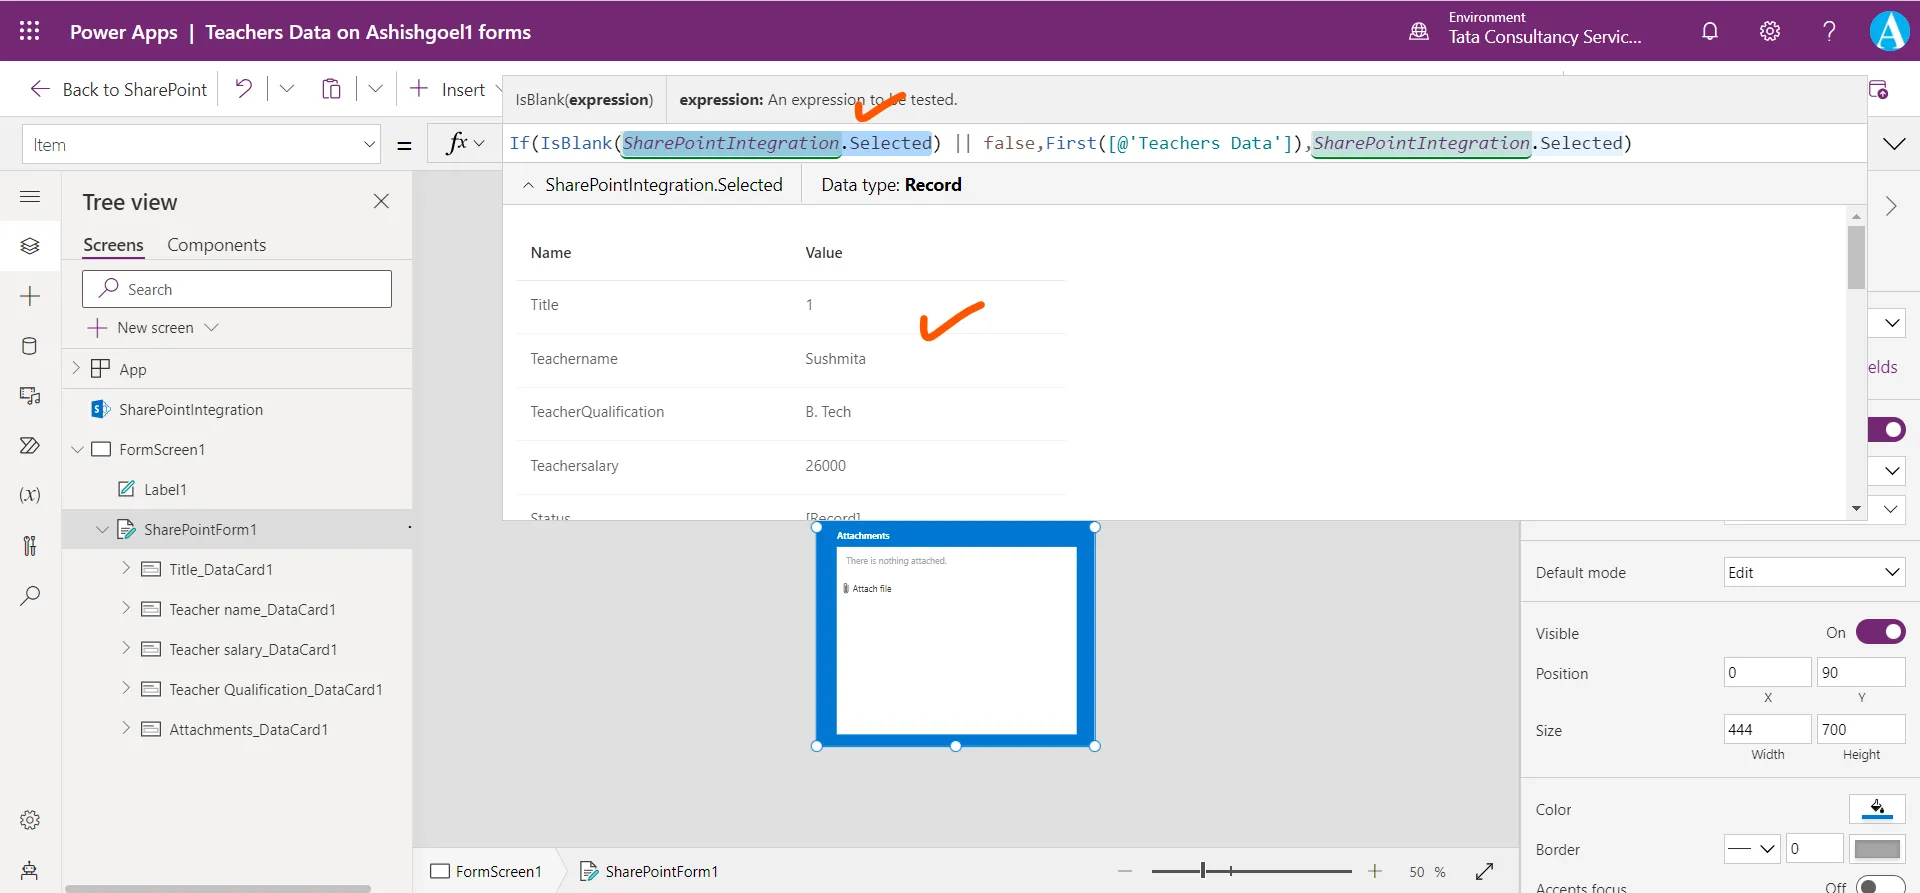Expand the formula bar chevron
The width and height of the screenshot is (1920, 893).
pyautogui.click(x=1894, y=144)
